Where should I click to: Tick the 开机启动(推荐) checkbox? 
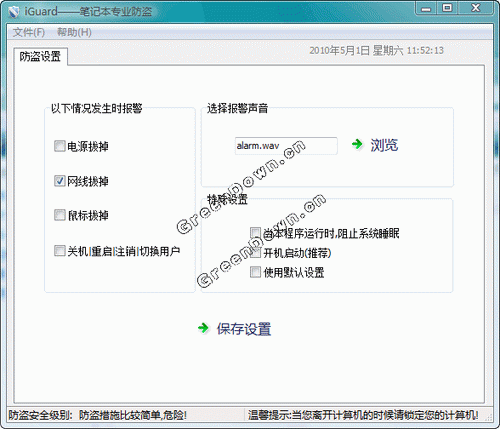255,253
